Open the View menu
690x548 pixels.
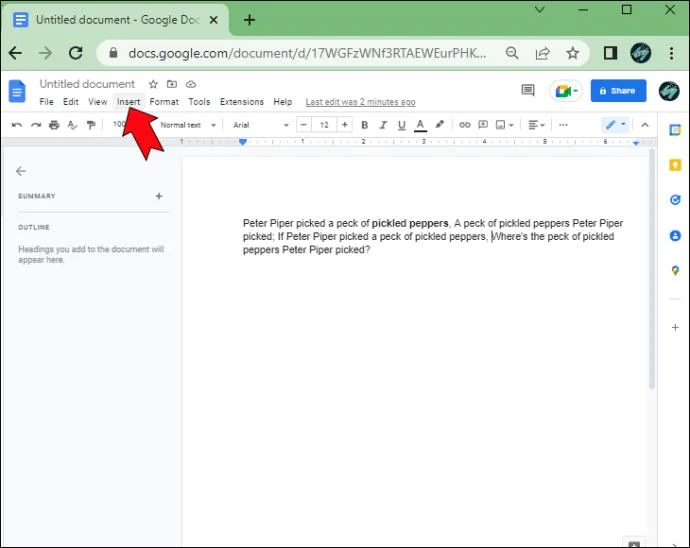click(x=98, y=102)
